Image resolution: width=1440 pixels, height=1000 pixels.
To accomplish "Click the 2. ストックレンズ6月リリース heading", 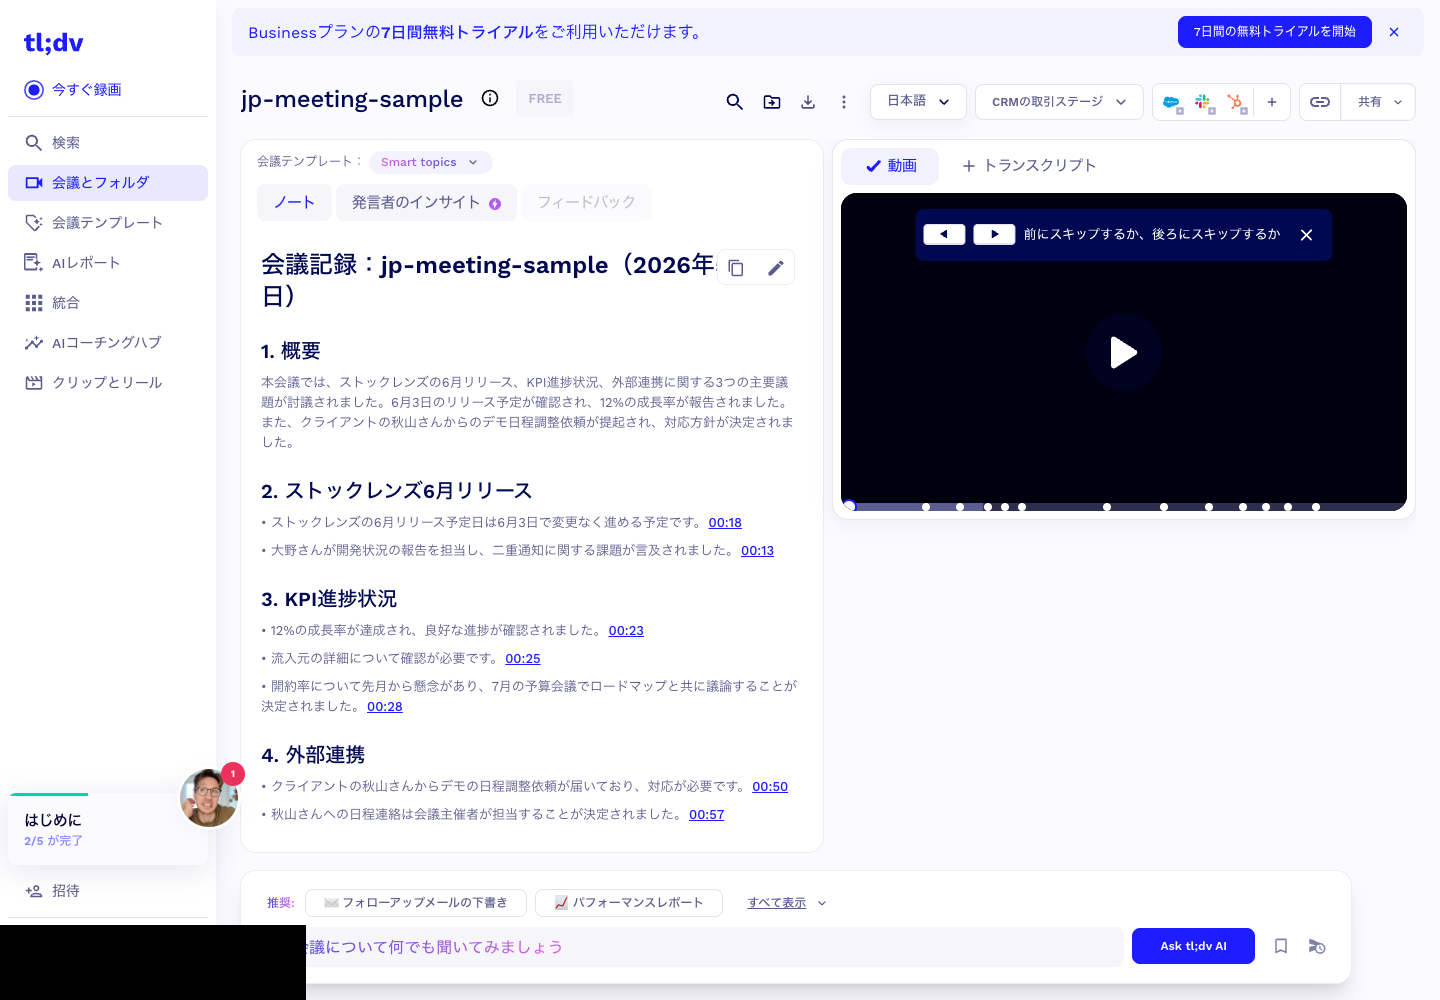I will point(397,491).
